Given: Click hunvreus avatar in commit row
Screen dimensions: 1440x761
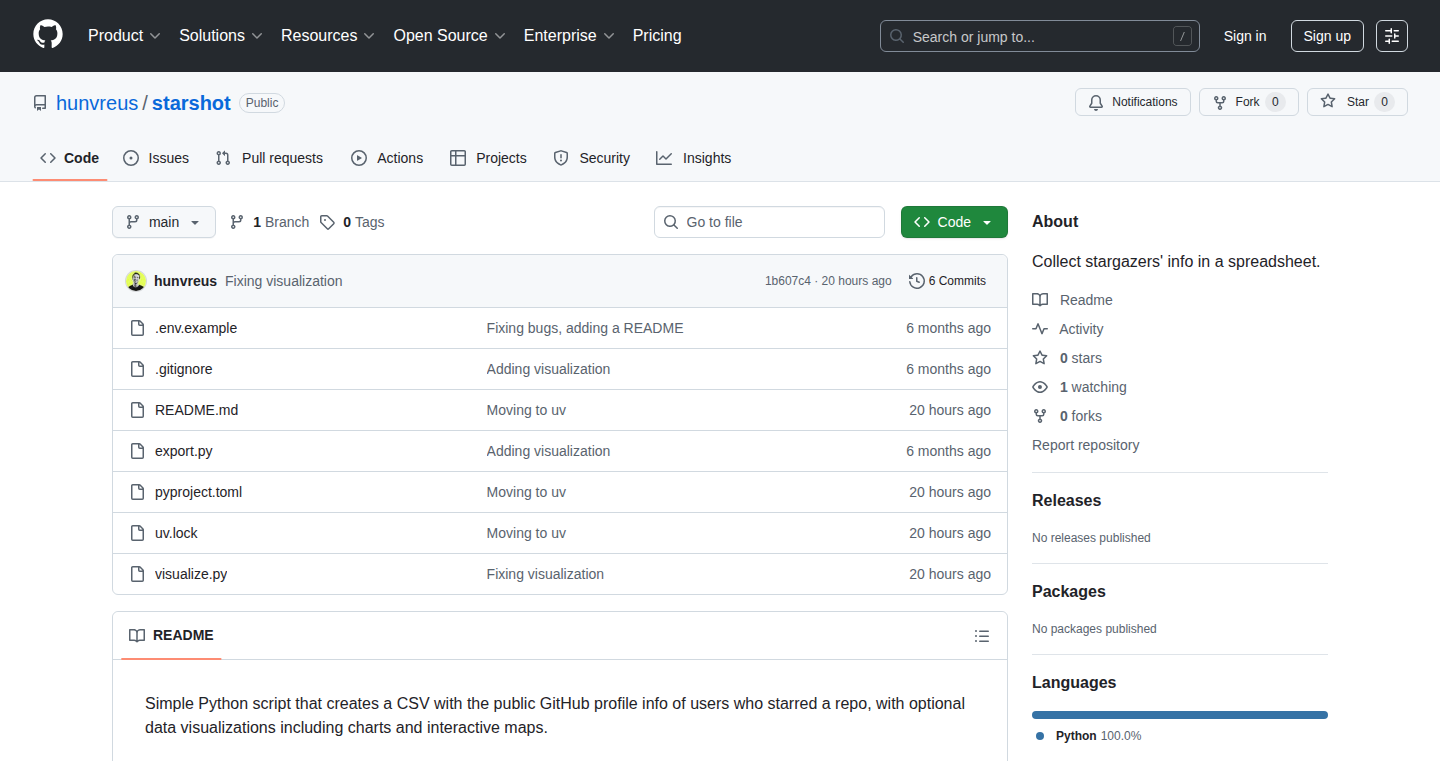Looking at the screenshot, I should coord(136,281).
